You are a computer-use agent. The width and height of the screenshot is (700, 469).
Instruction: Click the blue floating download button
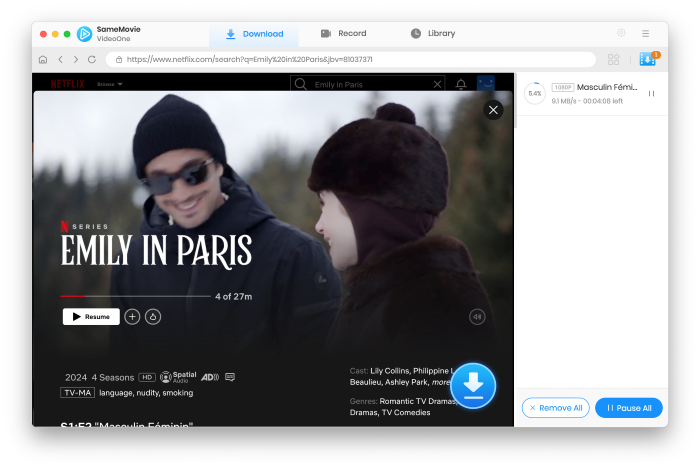[473, 386]
